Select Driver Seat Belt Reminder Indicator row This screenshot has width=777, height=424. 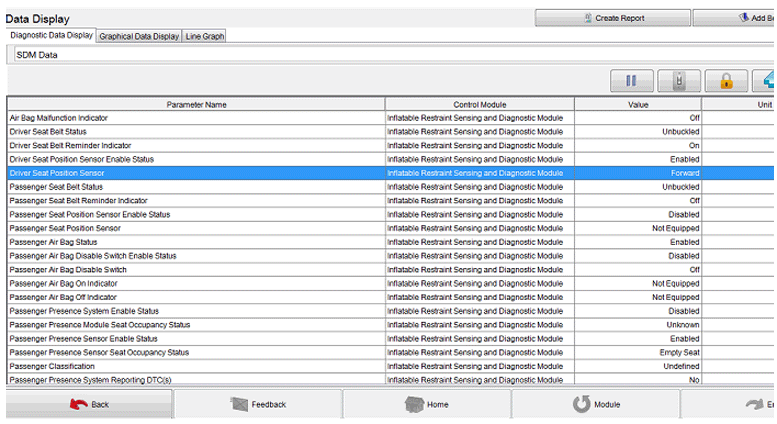[x=390, y=146]
